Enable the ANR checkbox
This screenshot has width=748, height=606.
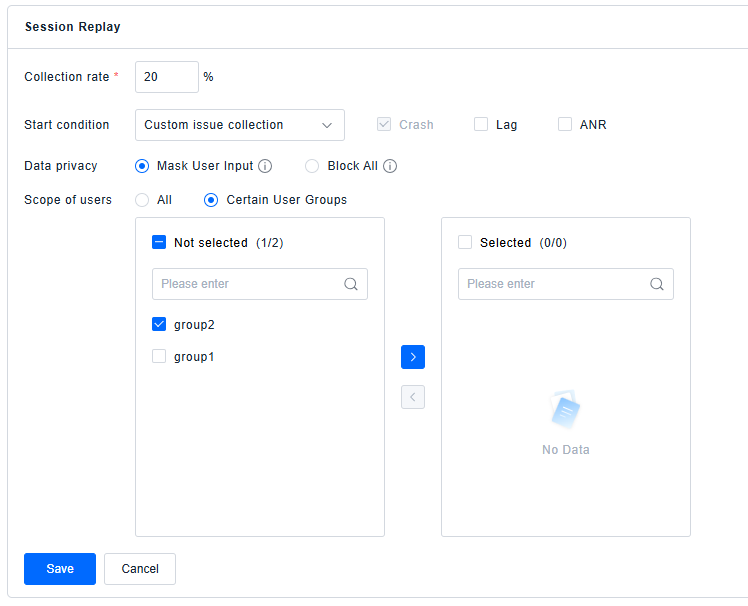565,125
